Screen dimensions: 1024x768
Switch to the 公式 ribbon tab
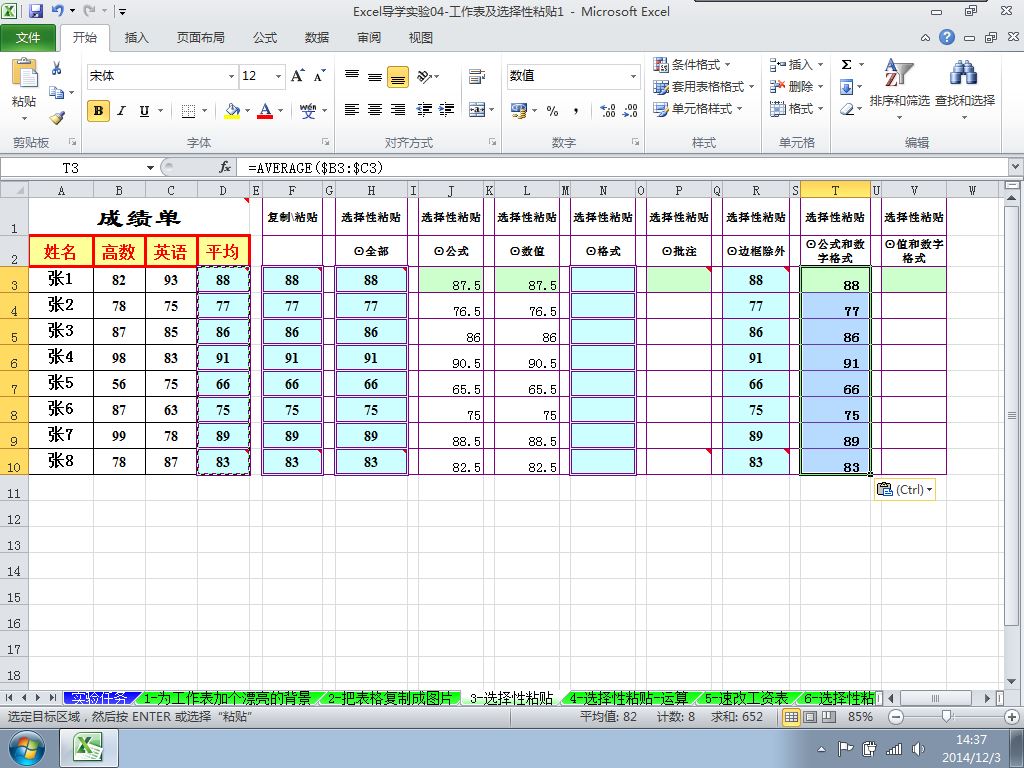265,38
